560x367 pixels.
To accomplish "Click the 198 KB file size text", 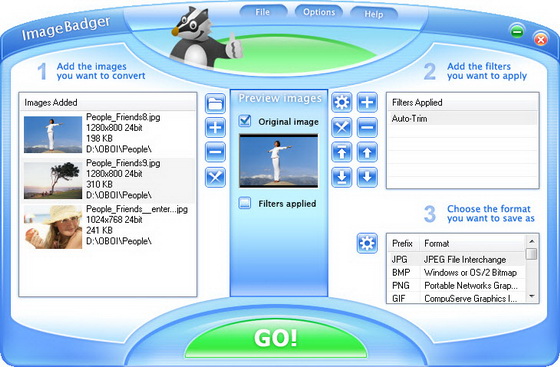I will 99,138.
